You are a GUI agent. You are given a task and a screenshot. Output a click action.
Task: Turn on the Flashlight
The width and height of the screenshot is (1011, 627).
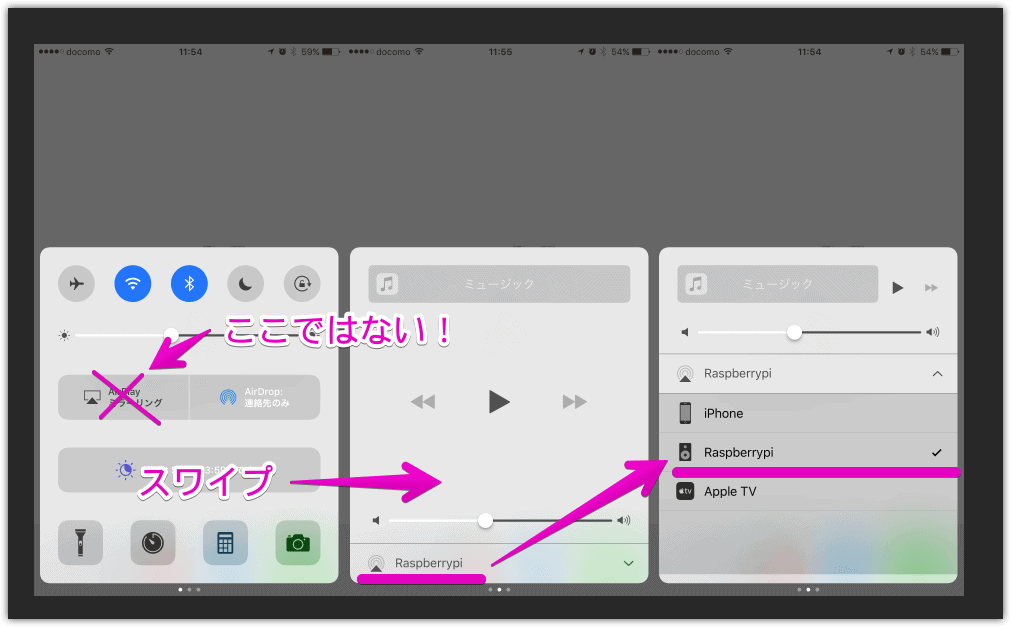(81, 542)
